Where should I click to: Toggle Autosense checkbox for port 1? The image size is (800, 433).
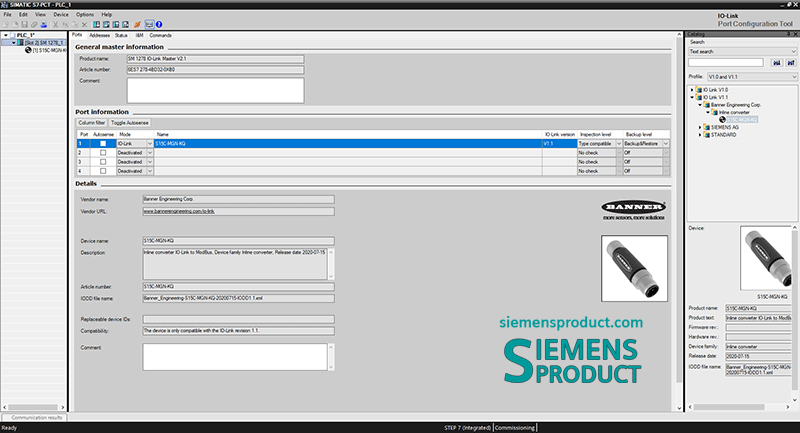pos(103,144)
